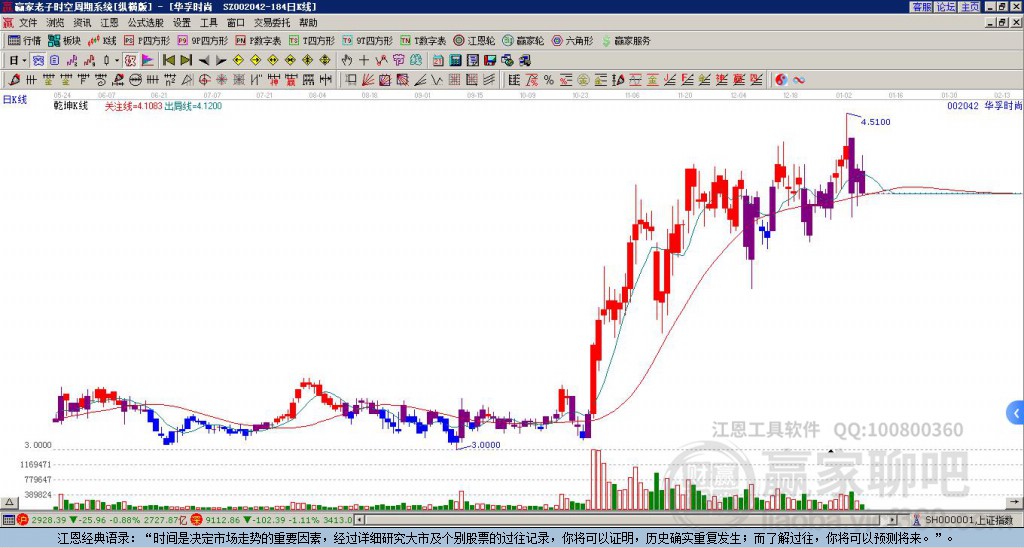
Task: Select the triangle ruler tool
Action: pos(187,80)
